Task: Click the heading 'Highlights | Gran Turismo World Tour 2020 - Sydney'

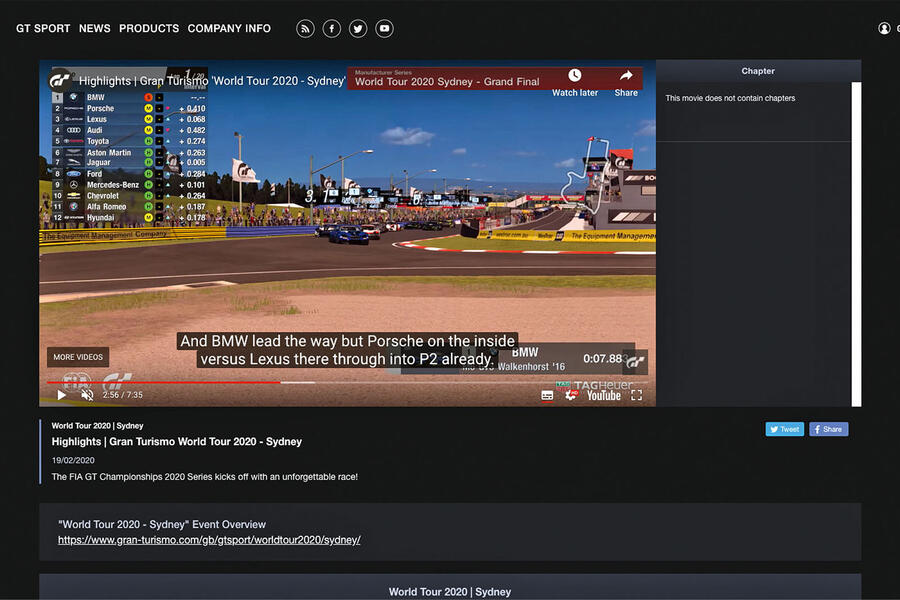Action: click(177, 442)
